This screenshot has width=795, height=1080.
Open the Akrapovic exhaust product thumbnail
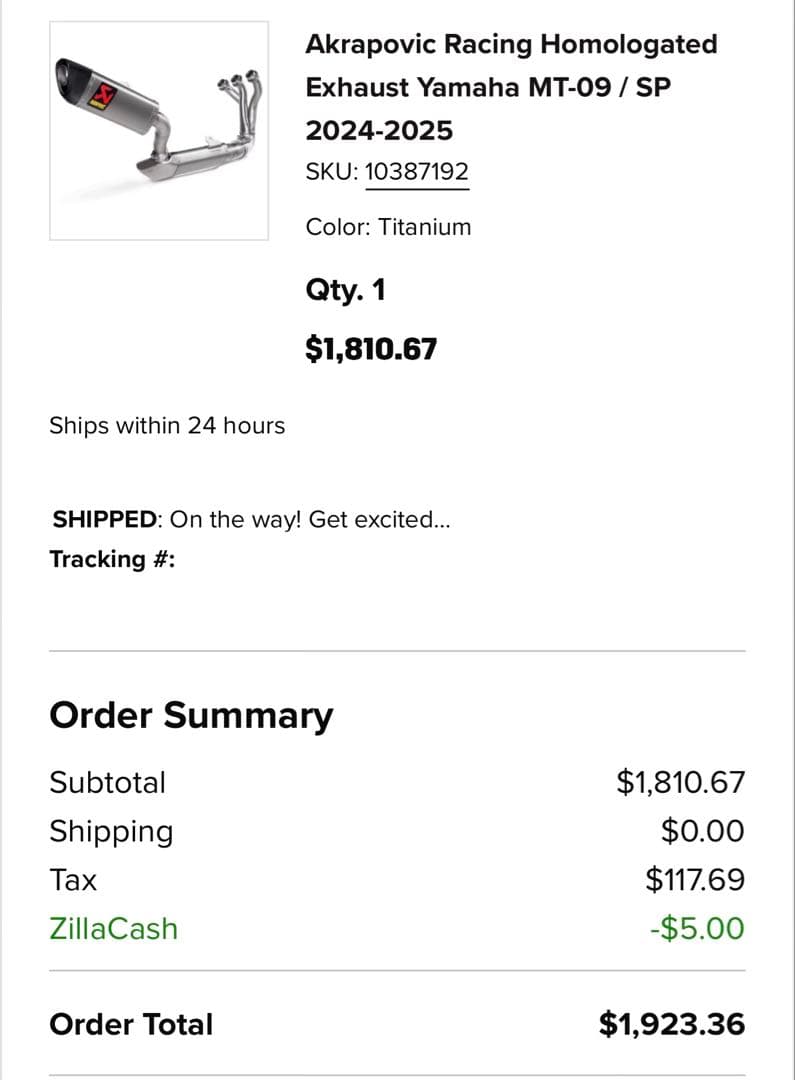[x=159, y=130]
